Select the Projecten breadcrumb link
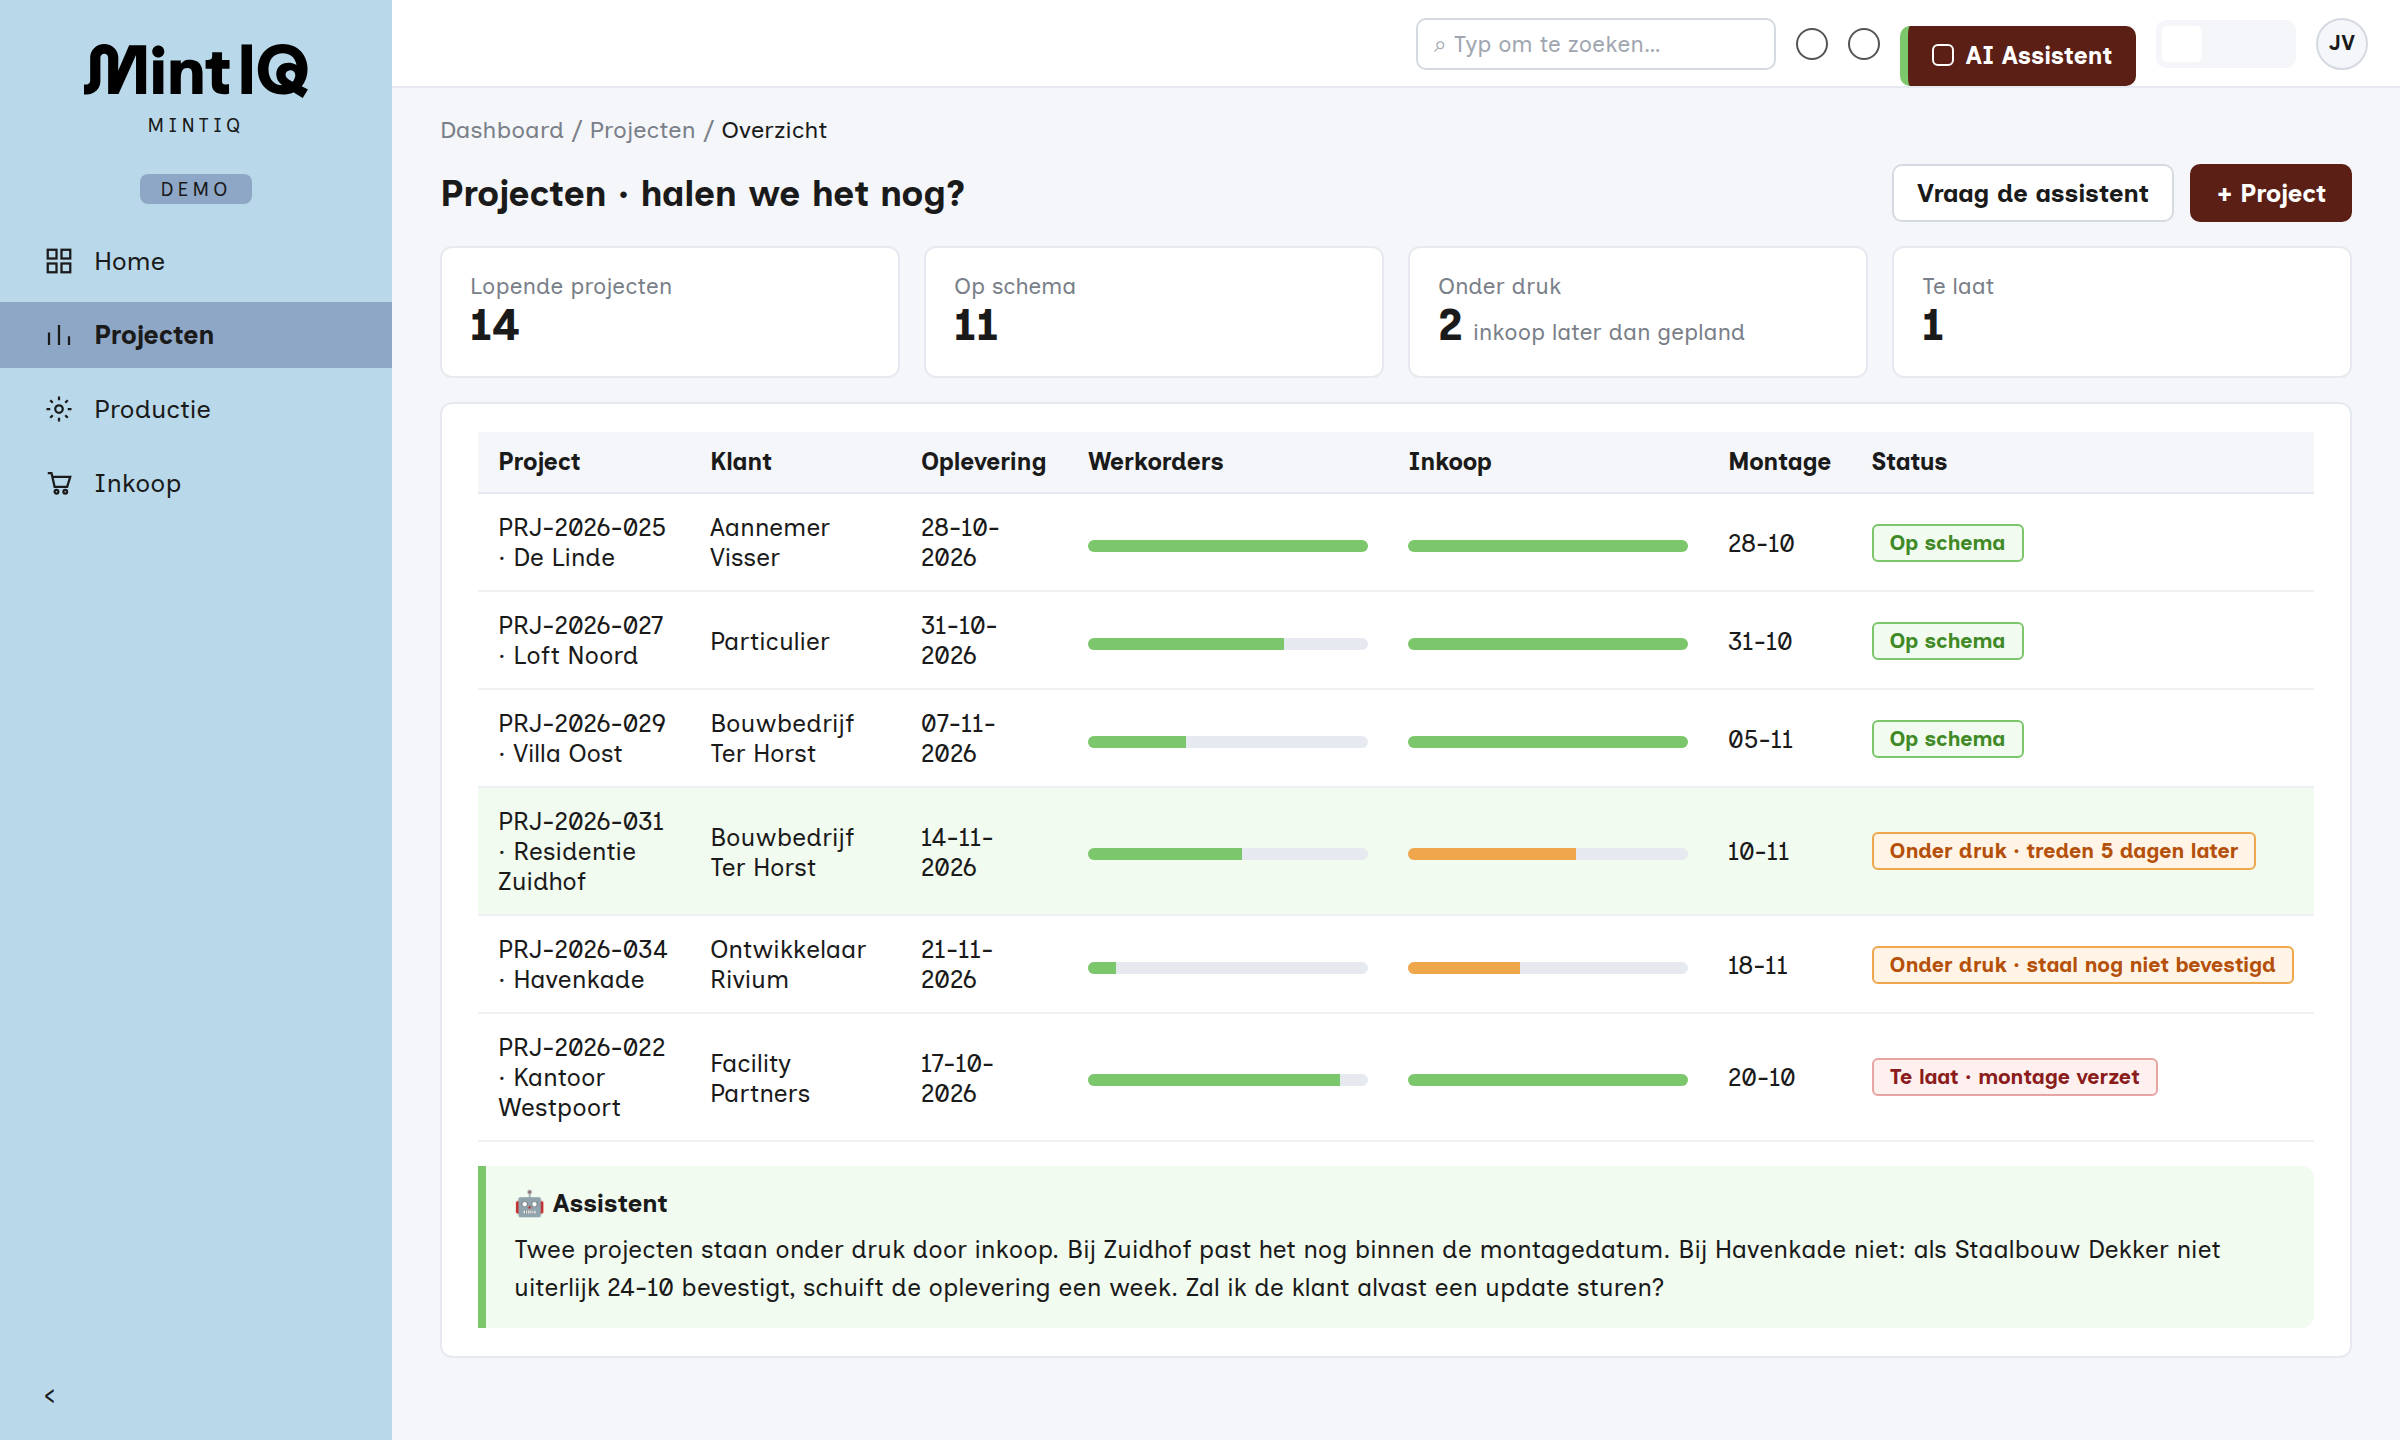The image size is (2400, 1440). (x=642, y=130)
